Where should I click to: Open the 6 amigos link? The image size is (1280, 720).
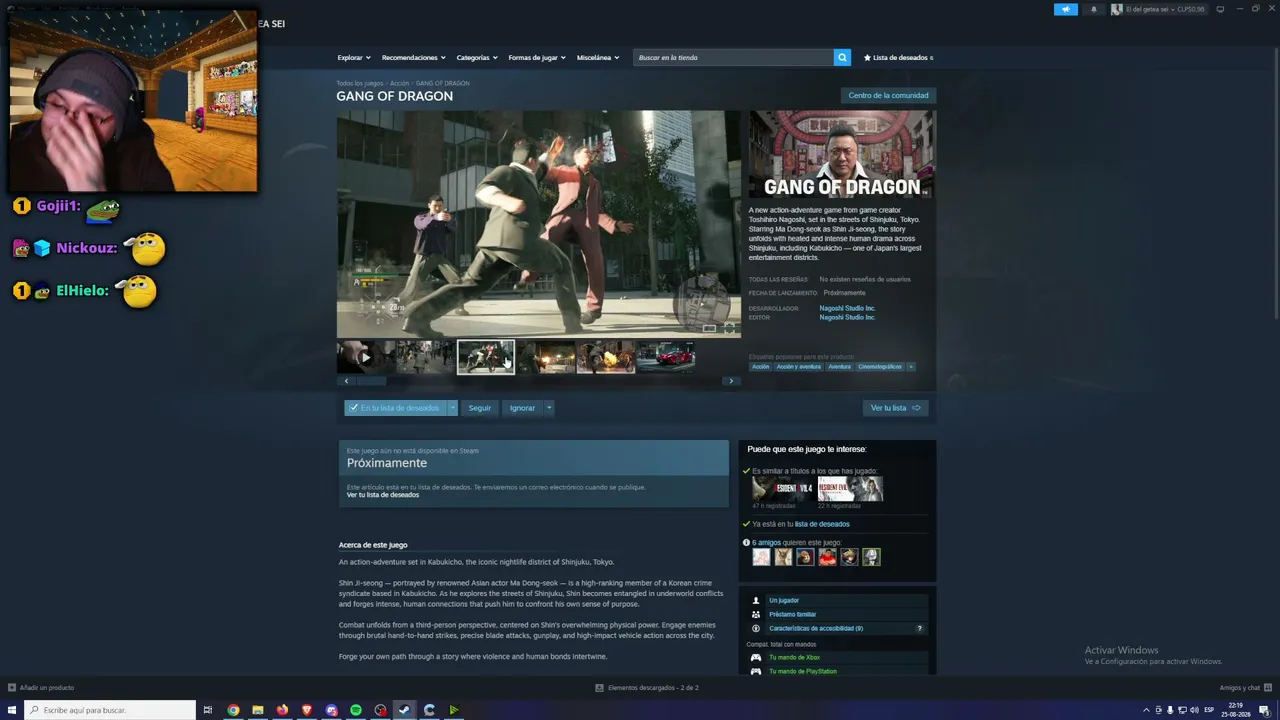tap(767, 543)
